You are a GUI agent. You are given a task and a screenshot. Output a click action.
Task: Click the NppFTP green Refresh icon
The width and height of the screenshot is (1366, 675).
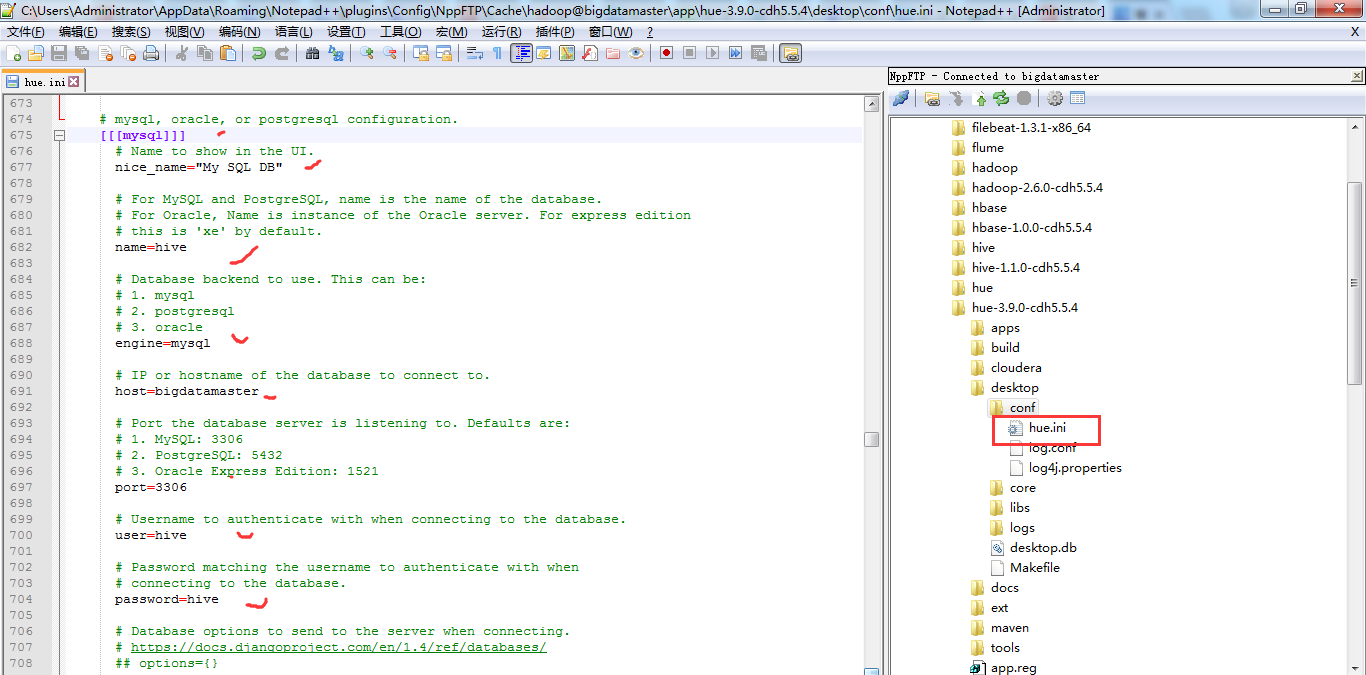[1001, 98]
